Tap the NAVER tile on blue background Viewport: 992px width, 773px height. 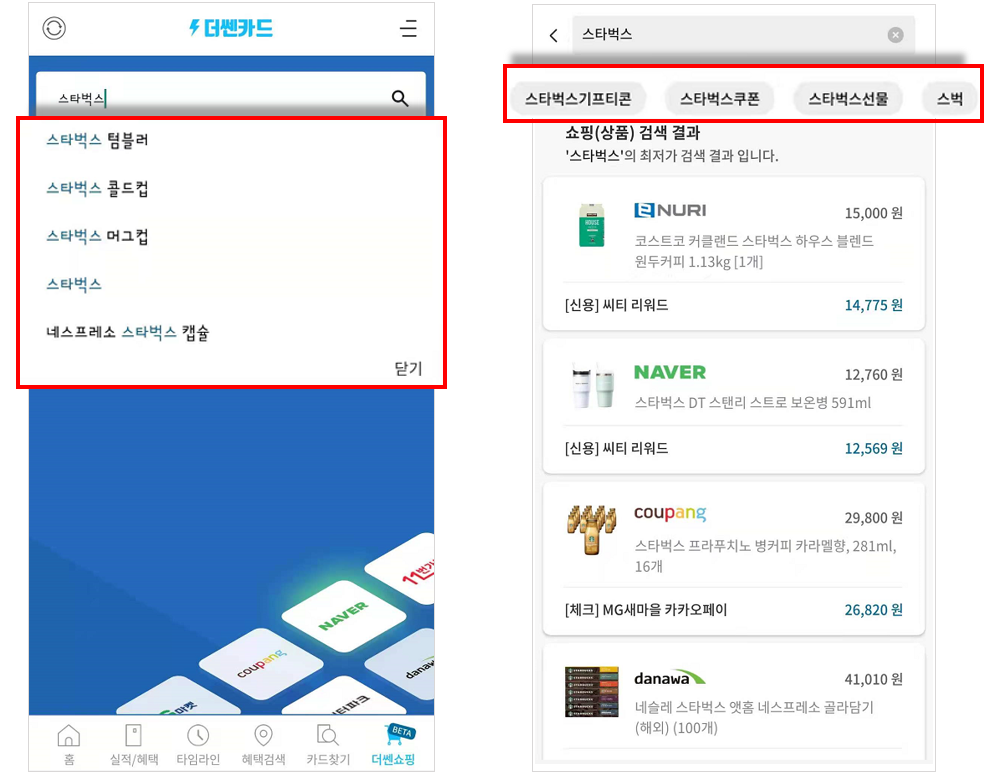click(x=344, y=617)
